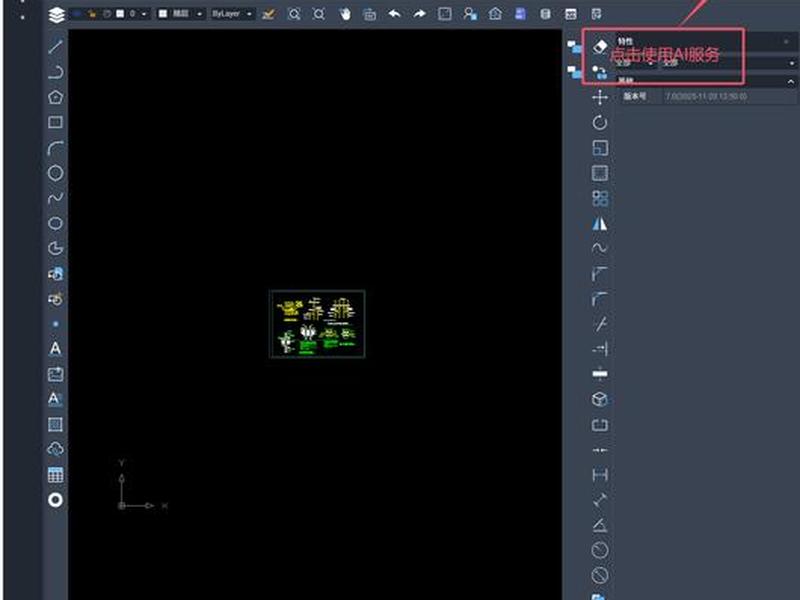Collapse the properties section with chevron
Viewport: 800px width, 600px height.
click(x=790, y=82)
